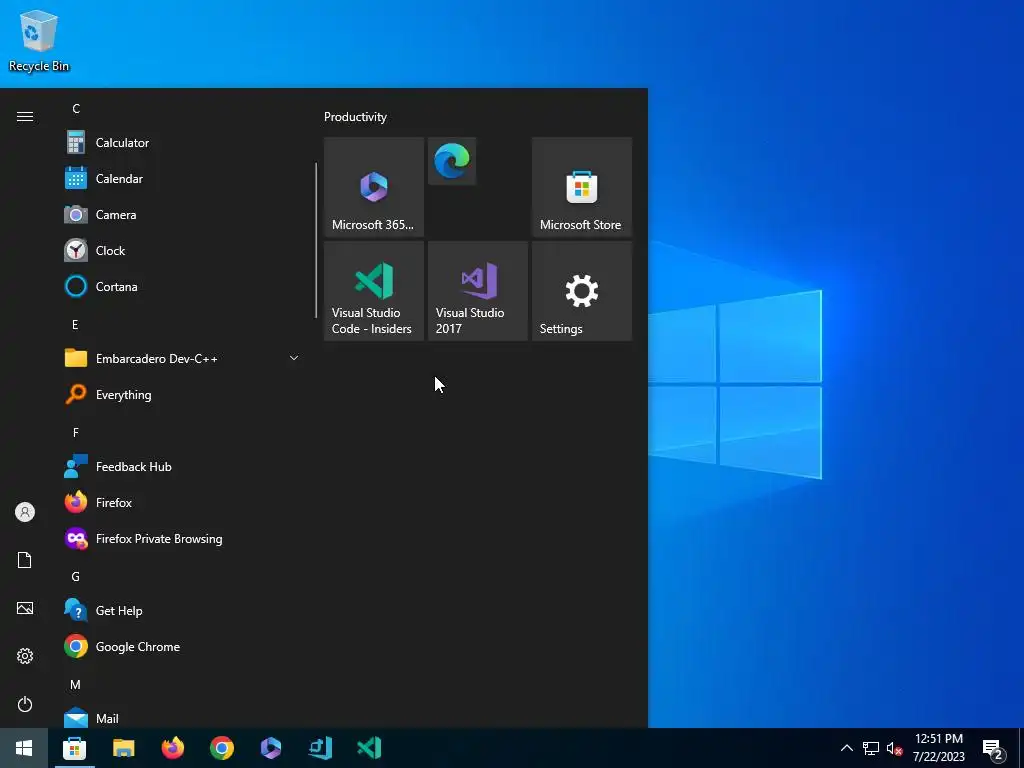This screenshot has height=768, width=1024.
Task: Launch Visual Studio Code - Insiders tile
Action: 374,291
